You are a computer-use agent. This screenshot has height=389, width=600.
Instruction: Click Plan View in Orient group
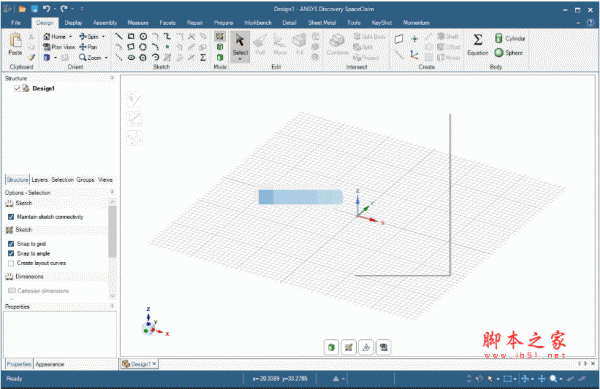coord(59,47)
